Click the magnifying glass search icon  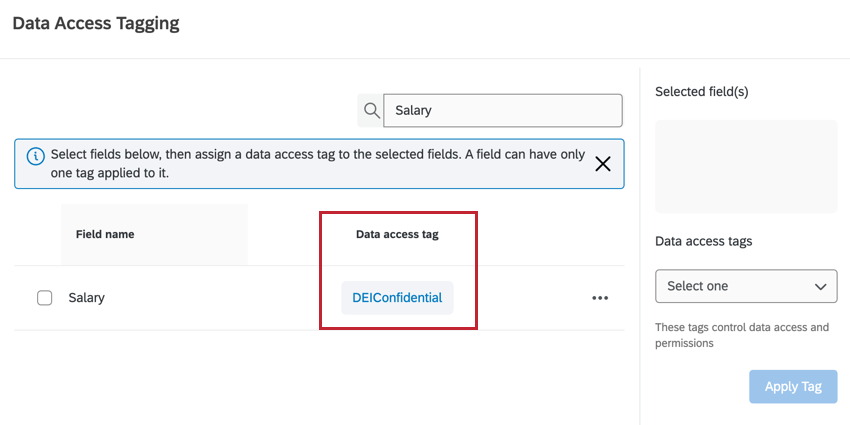coord(371,110)
